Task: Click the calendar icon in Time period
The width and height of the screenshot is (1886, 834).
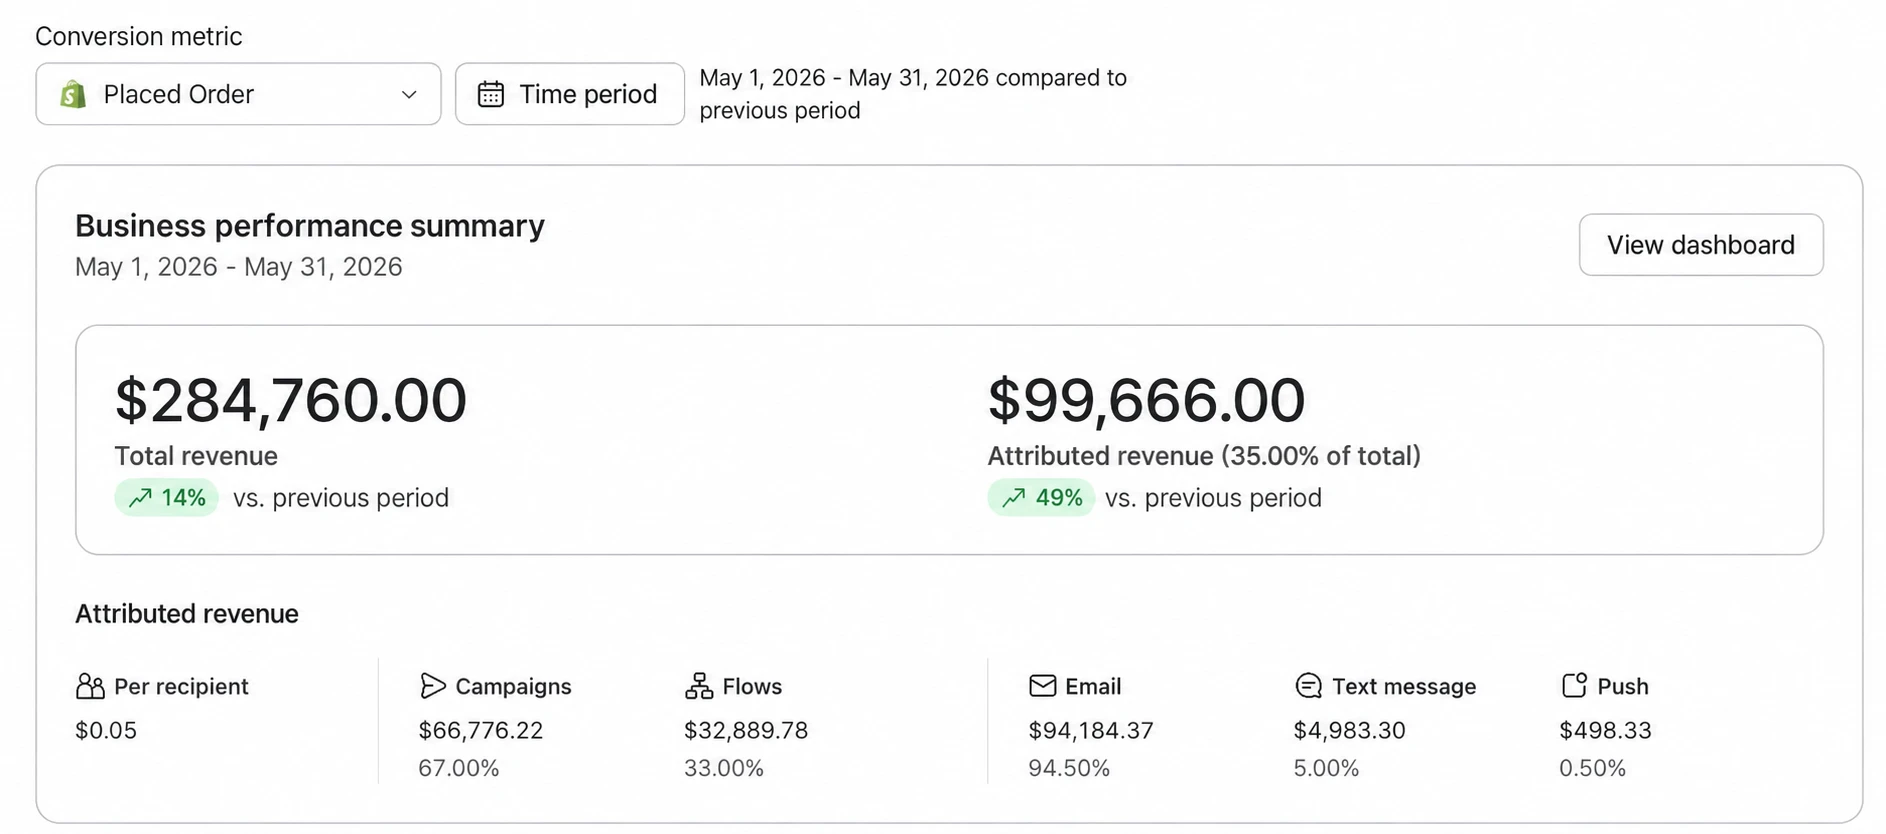Action: (x=491, y=94)
